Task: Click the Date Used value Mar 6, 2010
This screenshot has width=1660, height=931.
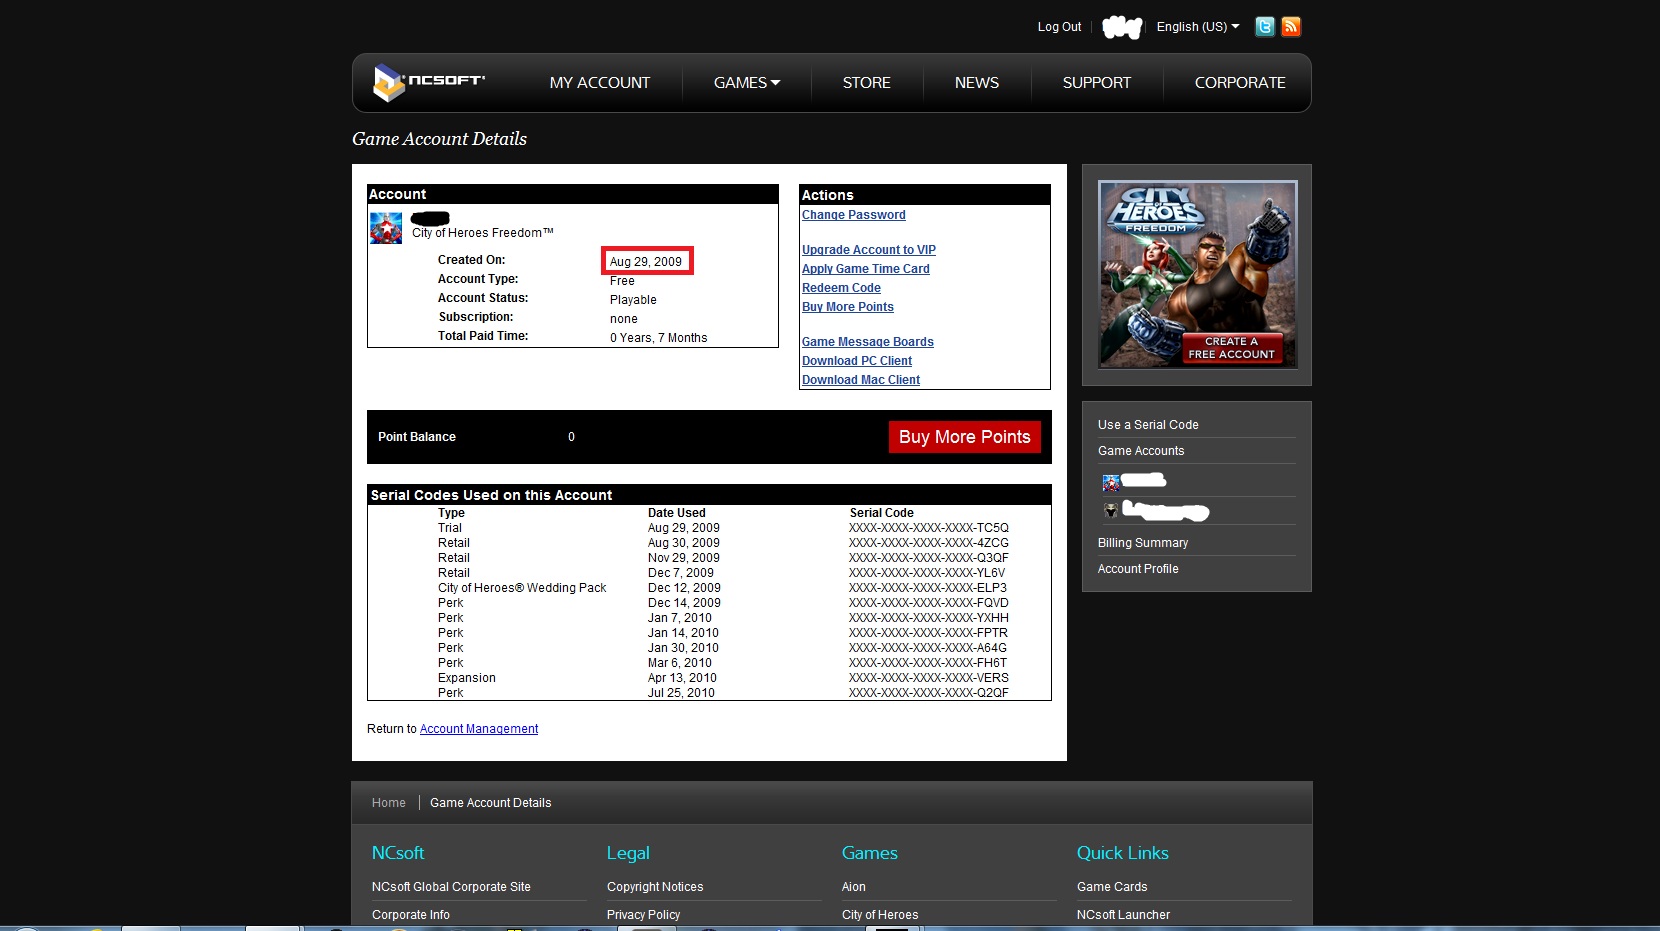Action: click(x=680, y=663)
